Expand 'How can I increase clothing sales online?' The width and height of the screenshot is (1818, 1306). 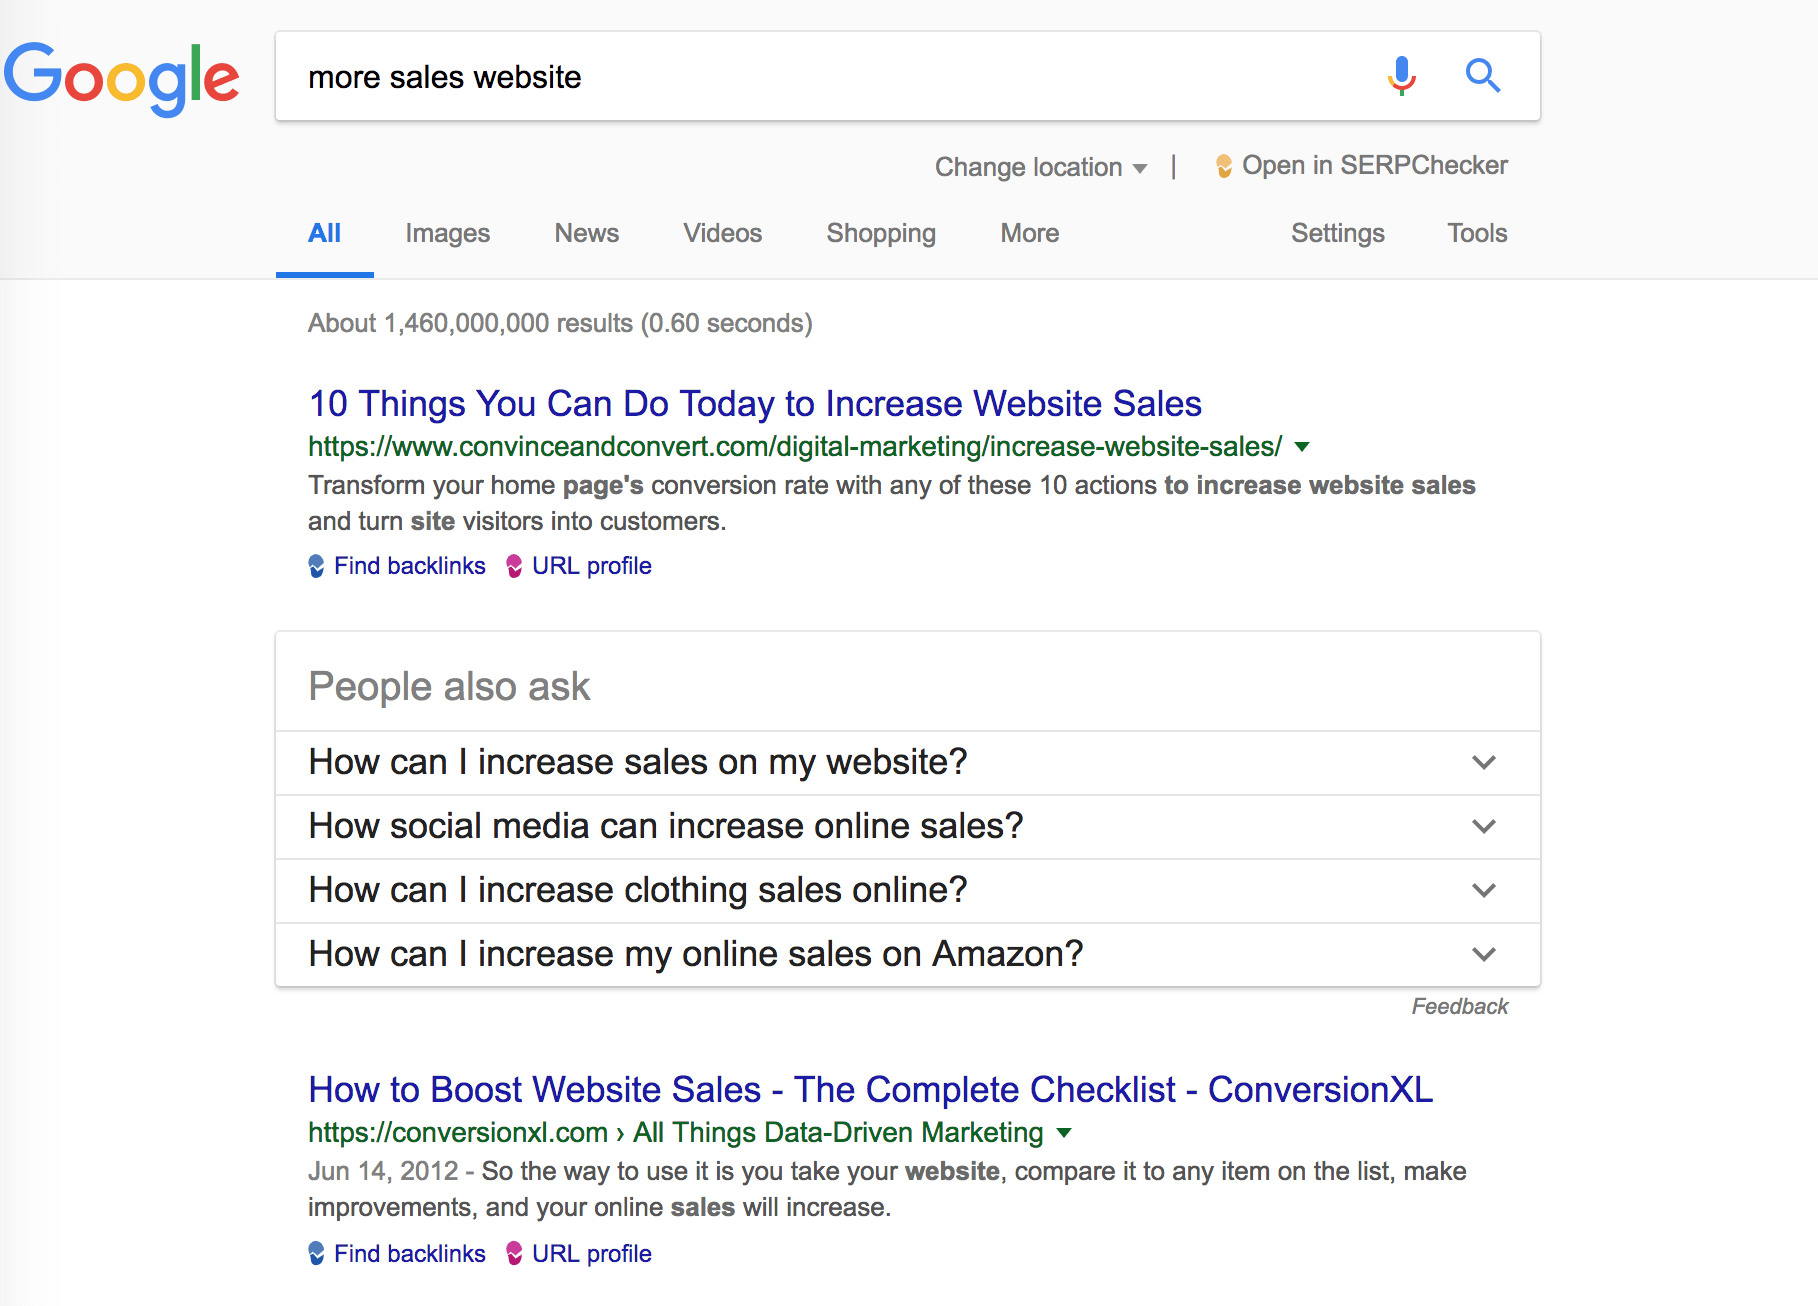(908, 890)
